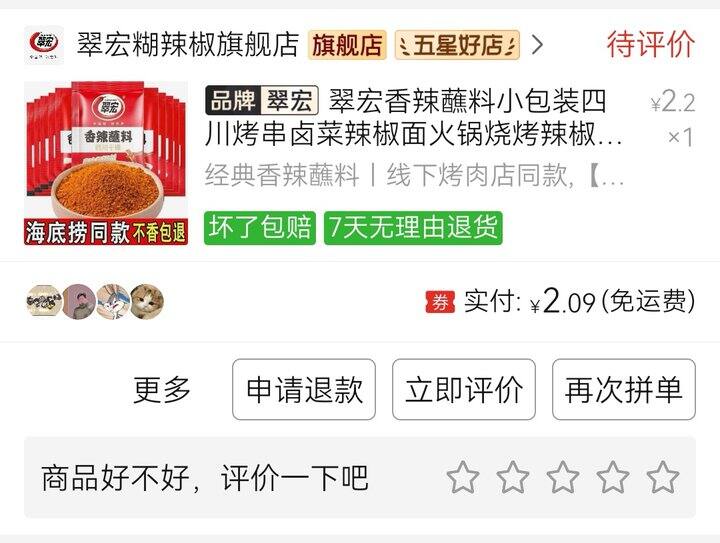Tap the 坏了包赔 guarantee tag
720x543 pixels.
coord(260,228)
